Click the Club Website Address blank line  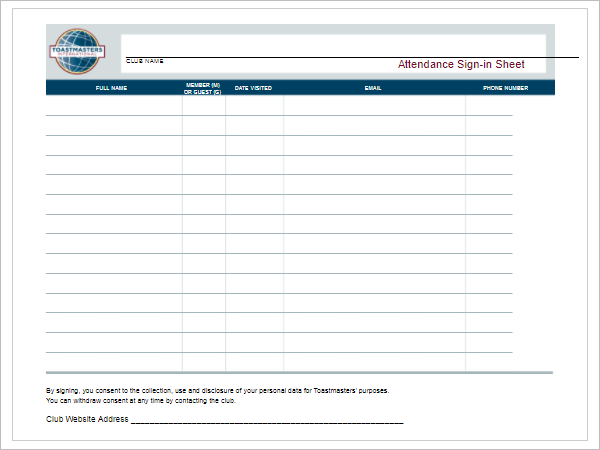pos(267,422)
